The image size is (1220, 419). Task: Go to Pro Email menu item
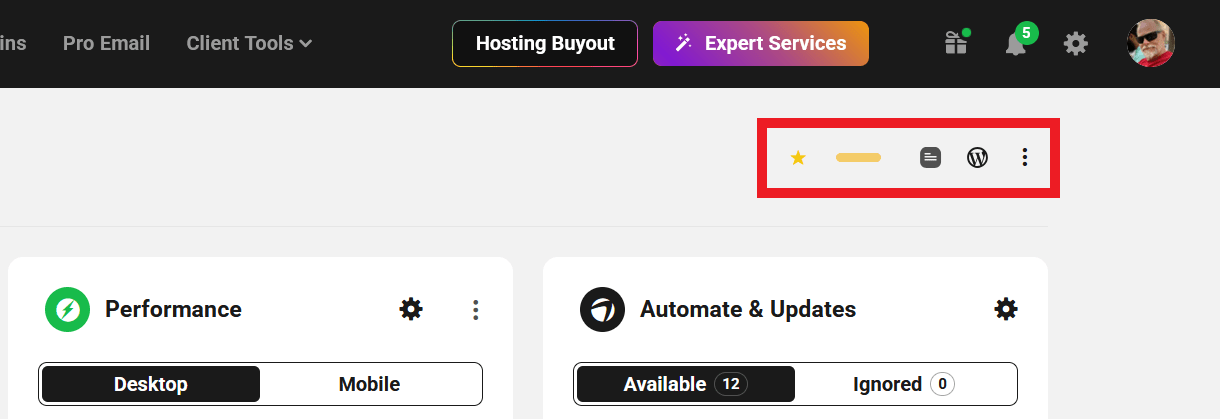pos(106,43)
